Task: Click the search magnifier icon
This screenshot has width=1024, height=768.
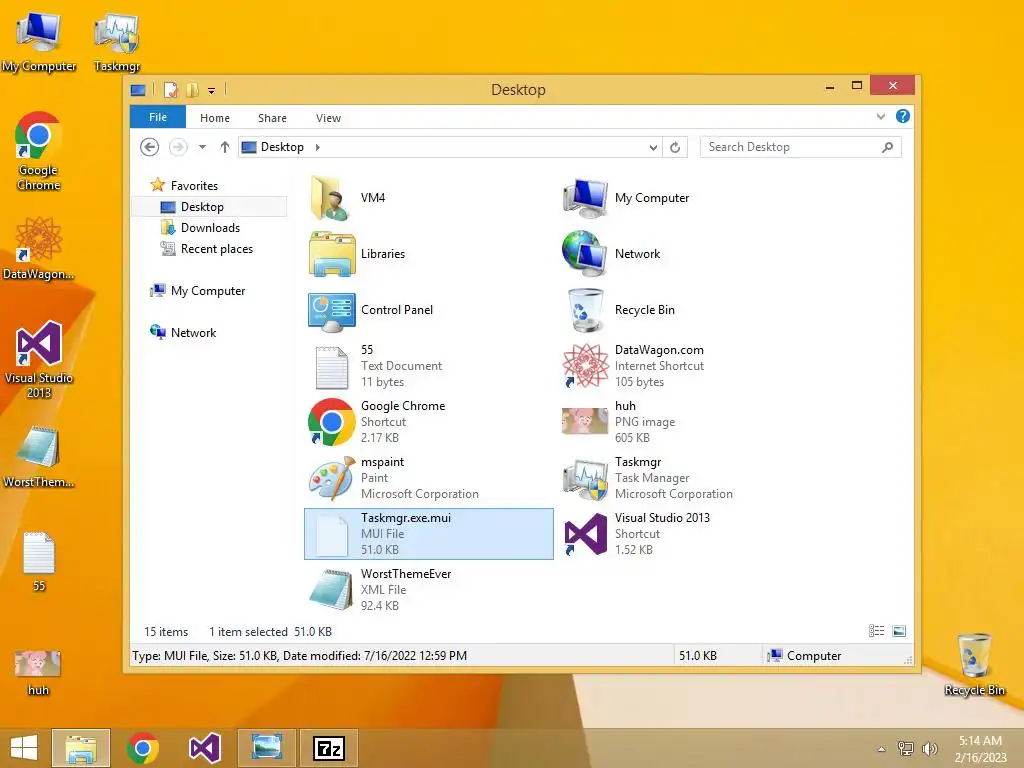Action: coord(888,147)
